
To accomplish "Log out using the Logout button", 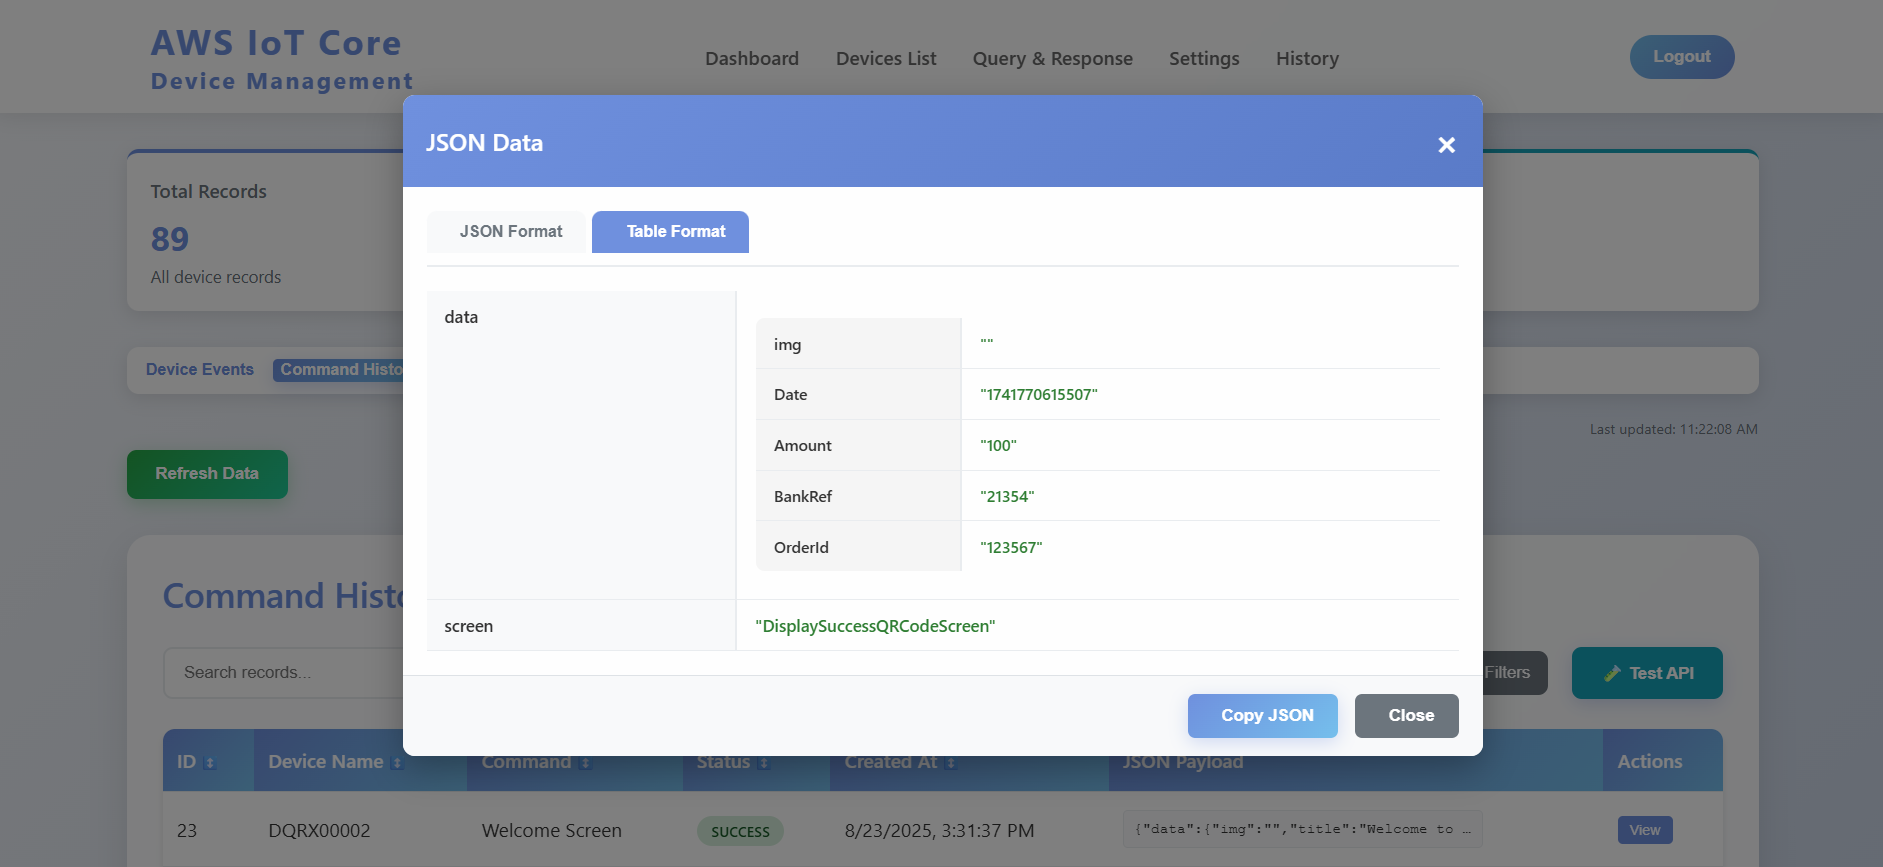I will pyautogui.click(x=1681, y=57).
